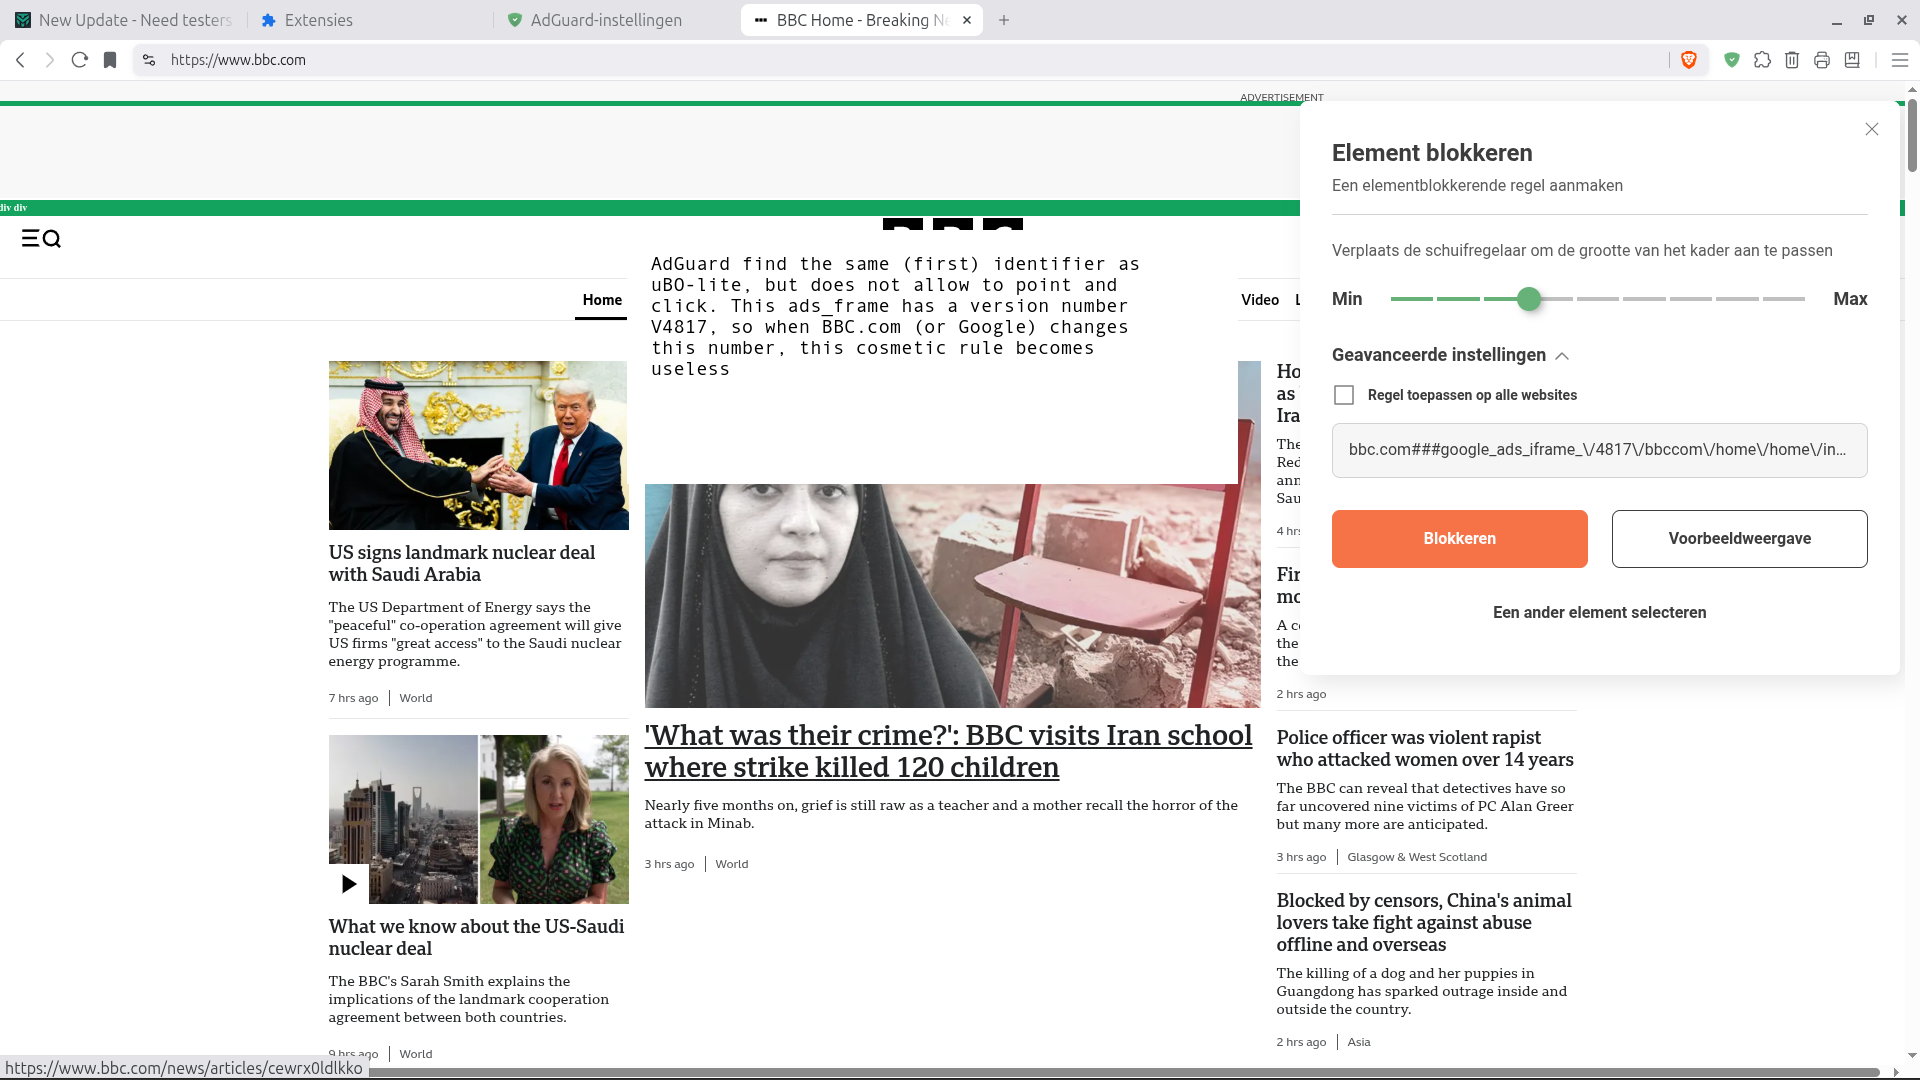Collapse Geavanceerde instellingen section
This screenshot has height=1080, width=1920.
pos(1450,355)
